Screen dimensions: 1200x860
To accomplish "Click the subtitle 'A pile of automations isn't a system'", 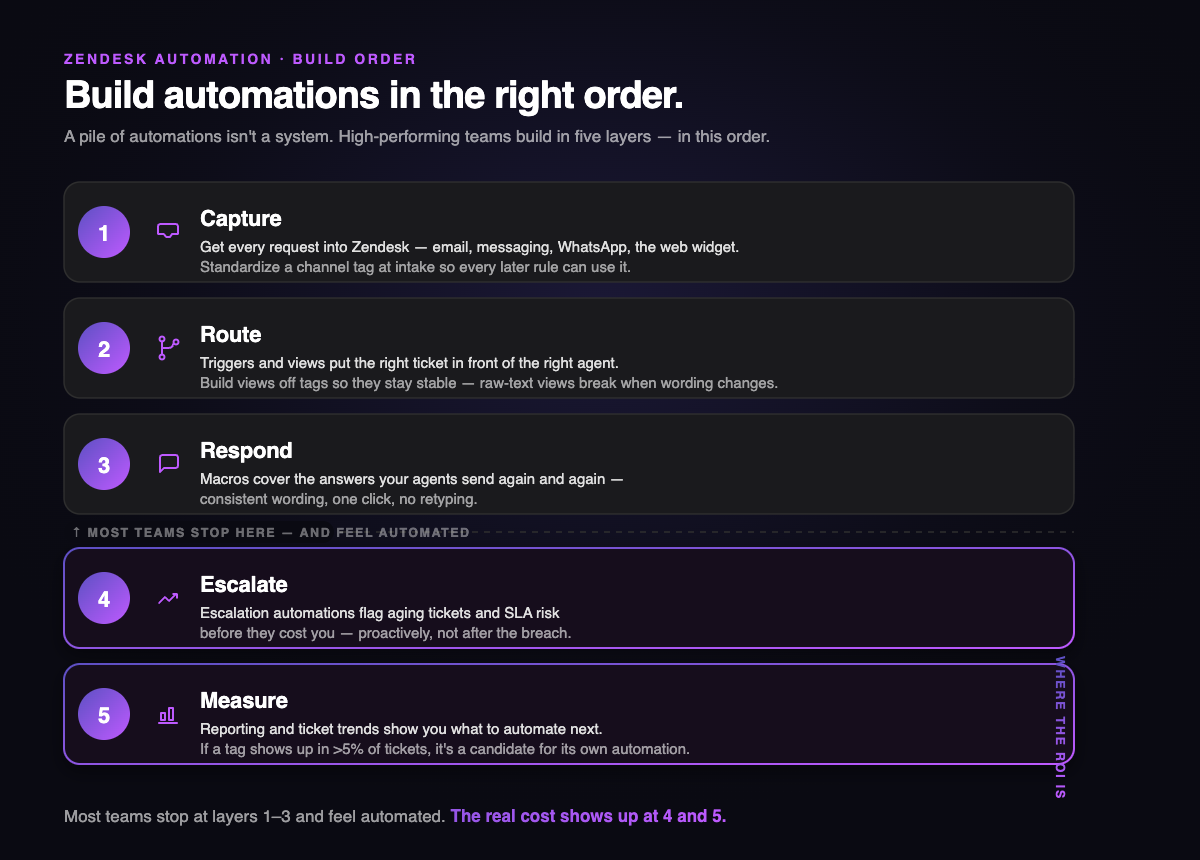I will [417, 136].
